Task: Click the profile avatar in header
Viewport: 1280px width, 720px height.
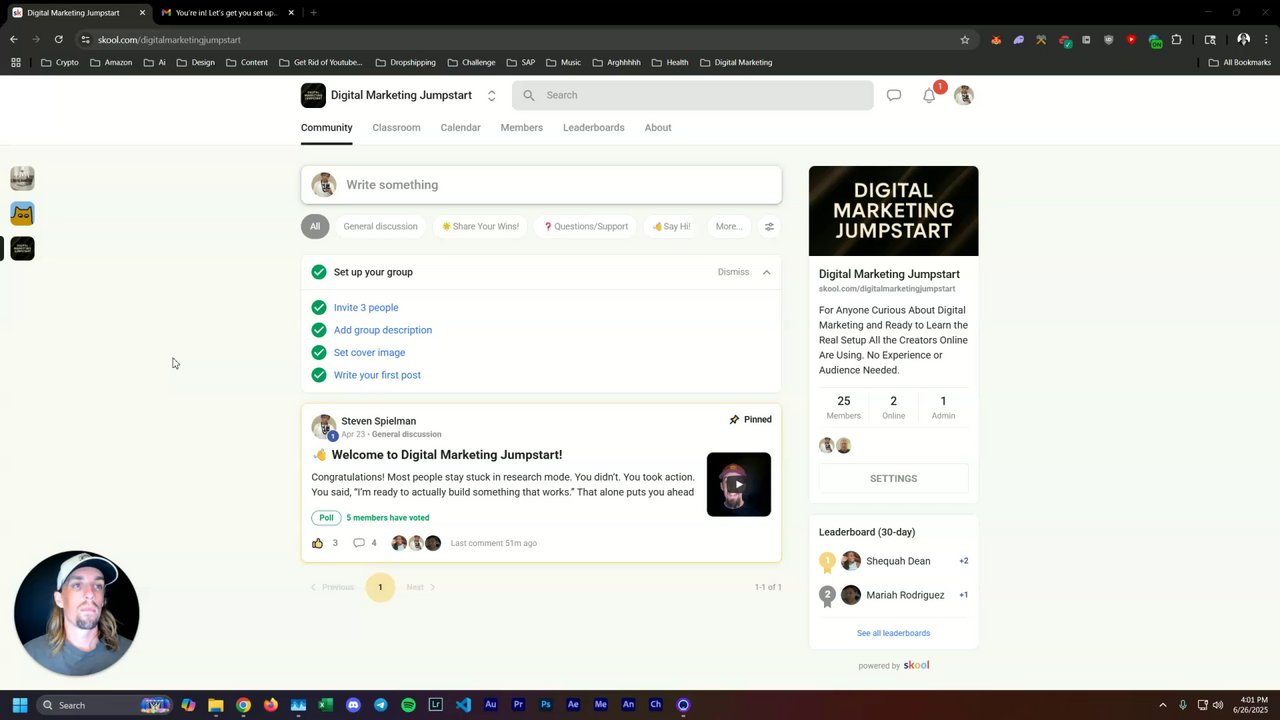Action: pos(964,95)
